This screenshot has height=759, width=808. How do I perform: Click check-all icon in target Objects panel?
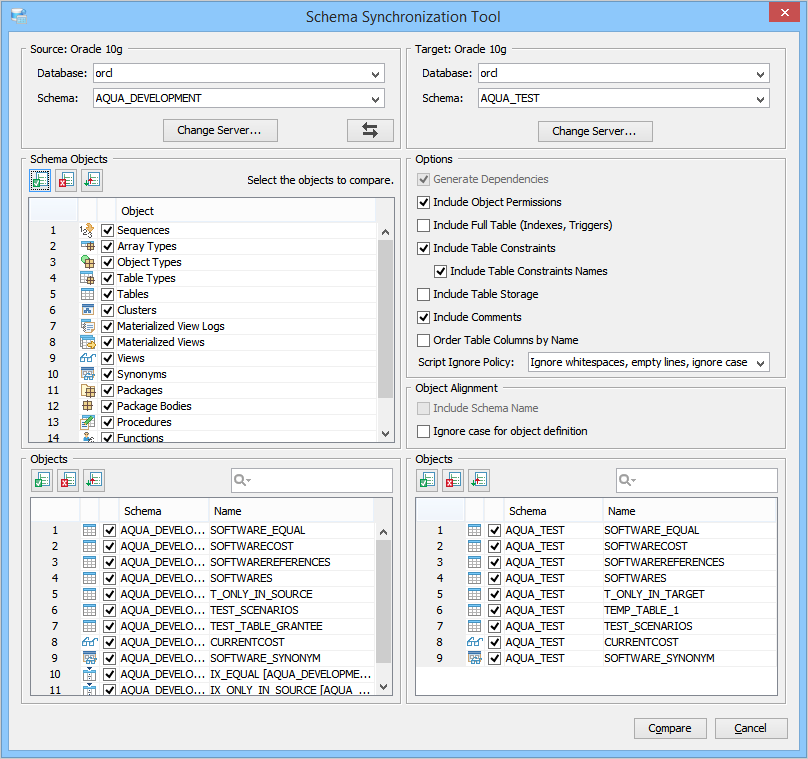click(x=427, y=481)
